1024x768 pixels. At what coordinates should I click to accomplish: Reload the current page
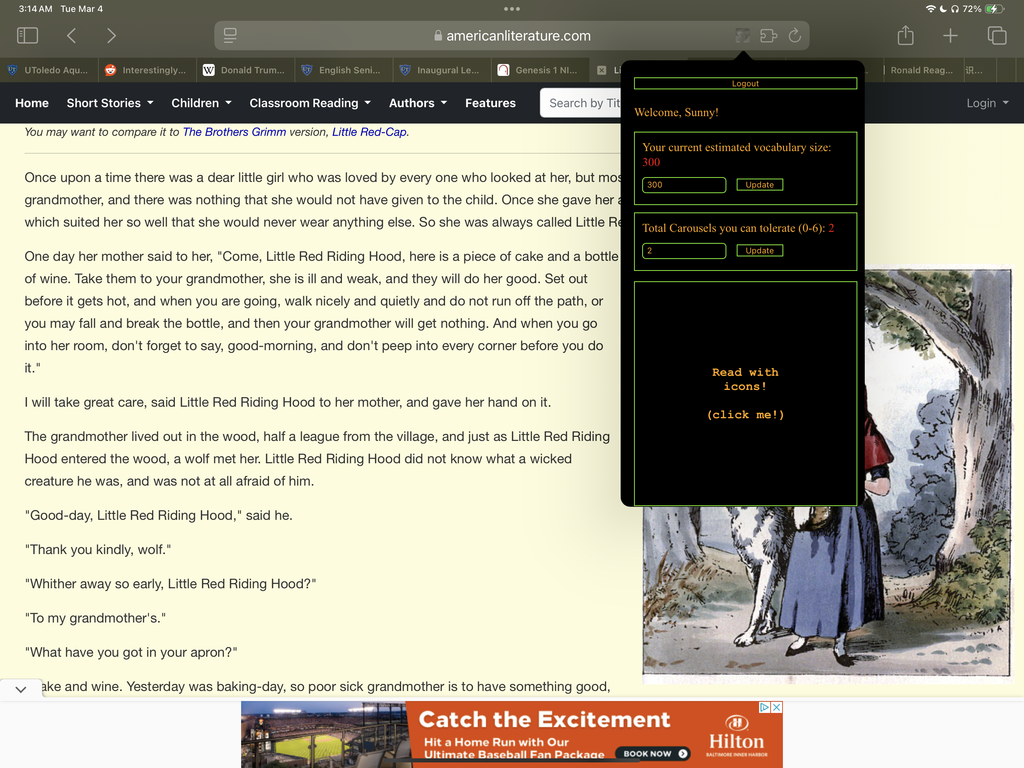click(x=795, y=35)
